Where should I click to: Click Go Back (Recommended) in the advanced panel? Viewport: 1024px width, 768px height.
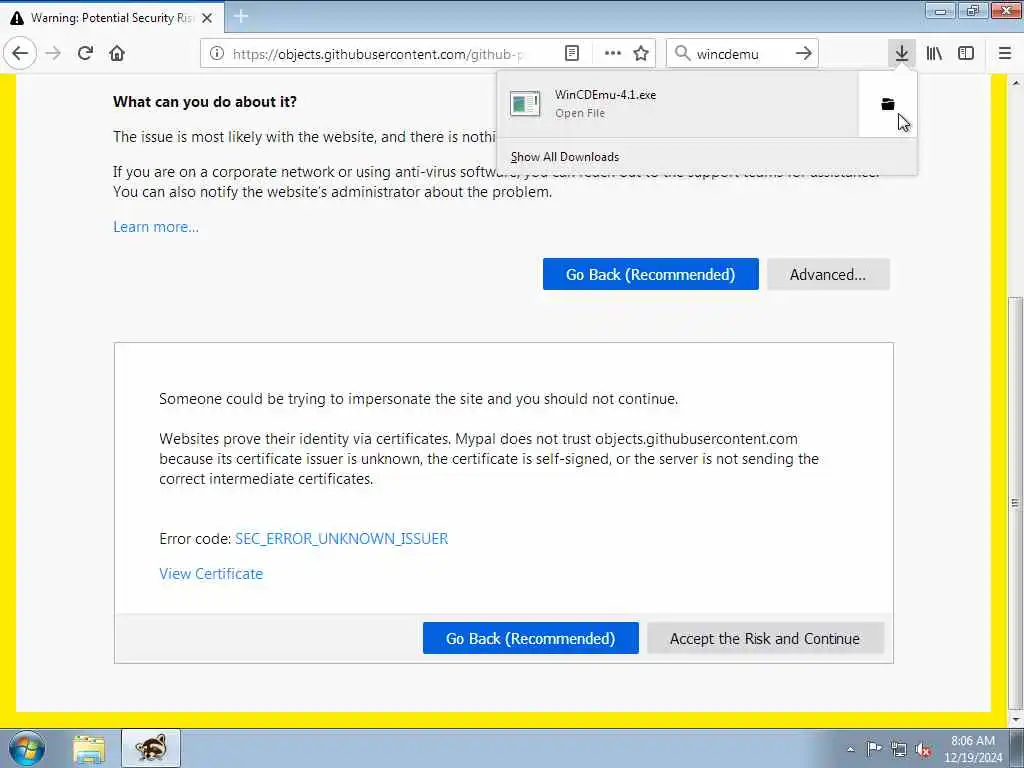pos(530,638)
